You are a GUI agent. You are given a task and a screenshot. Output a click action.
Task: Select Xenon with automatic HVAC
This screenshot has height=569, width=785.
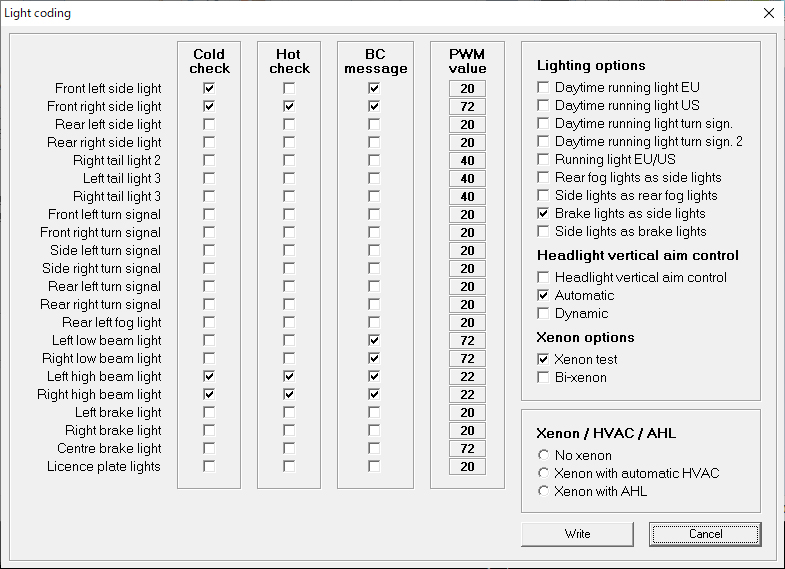pos(543,473)
